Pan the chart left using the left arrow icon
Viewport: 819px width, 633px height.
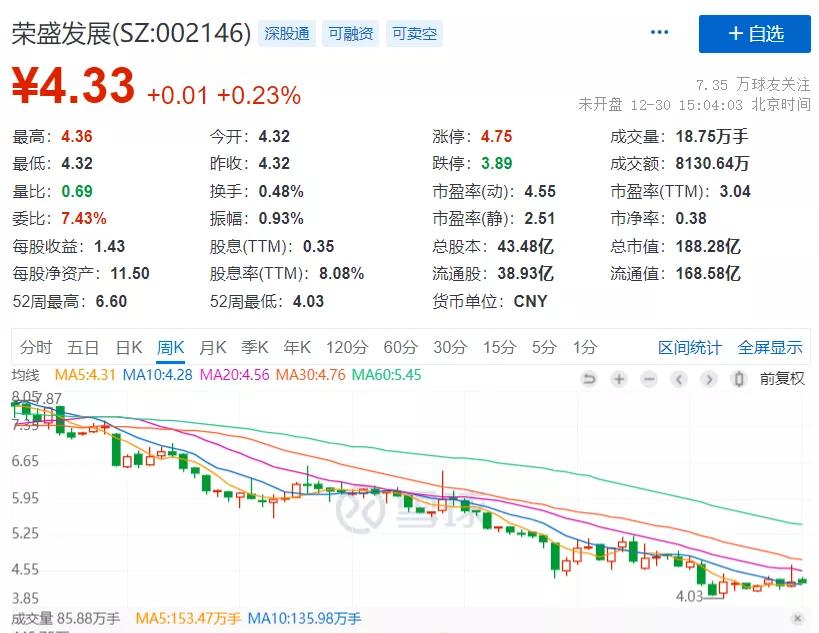(x=679, y=380)
